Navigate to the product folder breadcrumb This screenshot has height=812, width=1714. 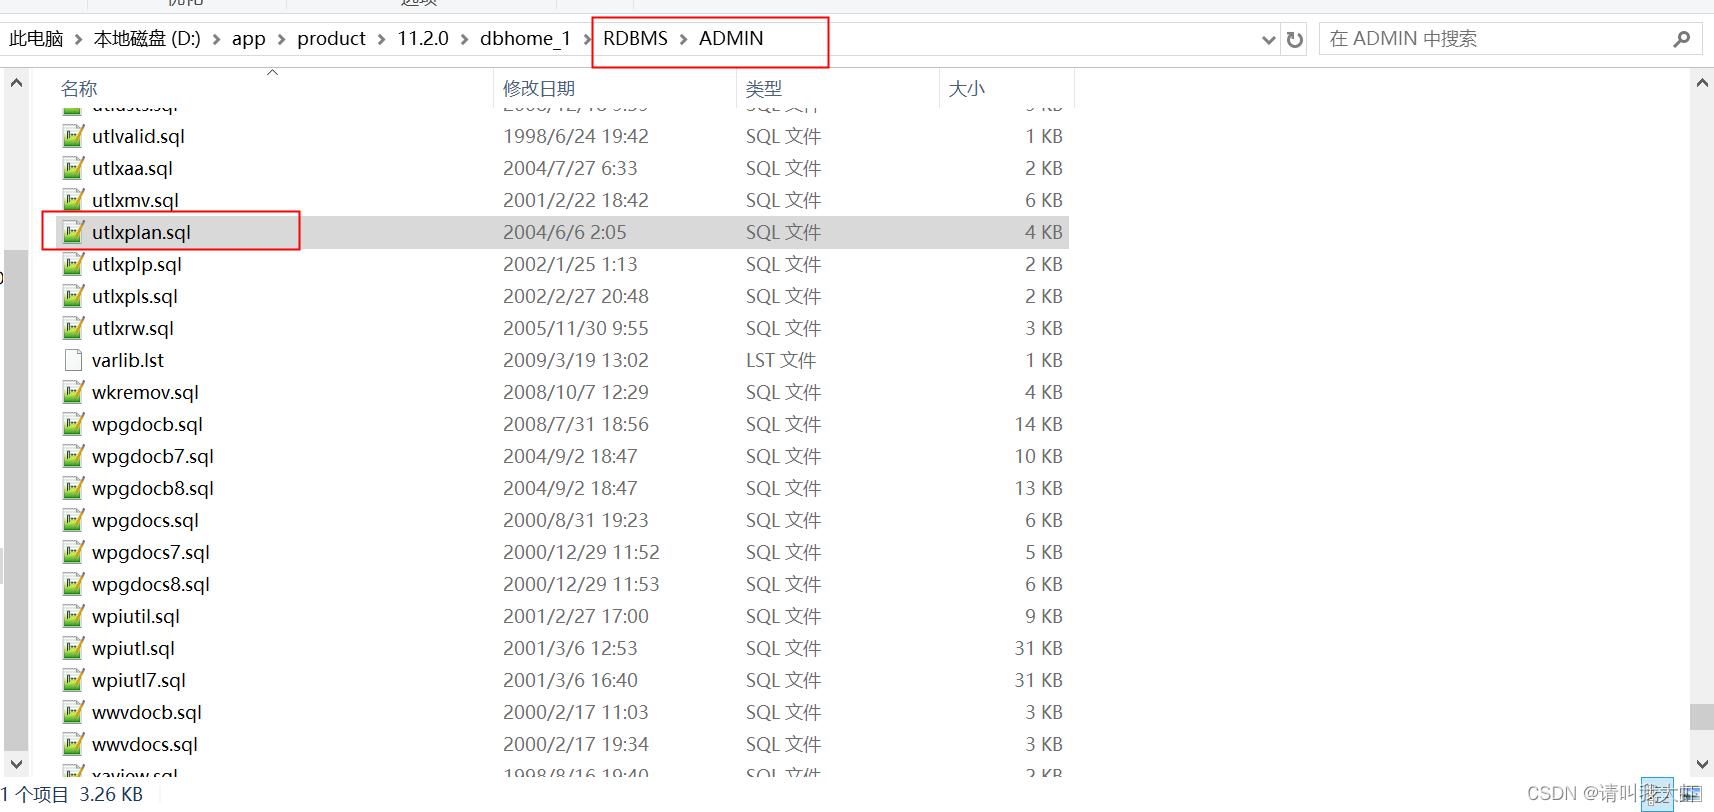pyautogui.click(x=332, y=39)
